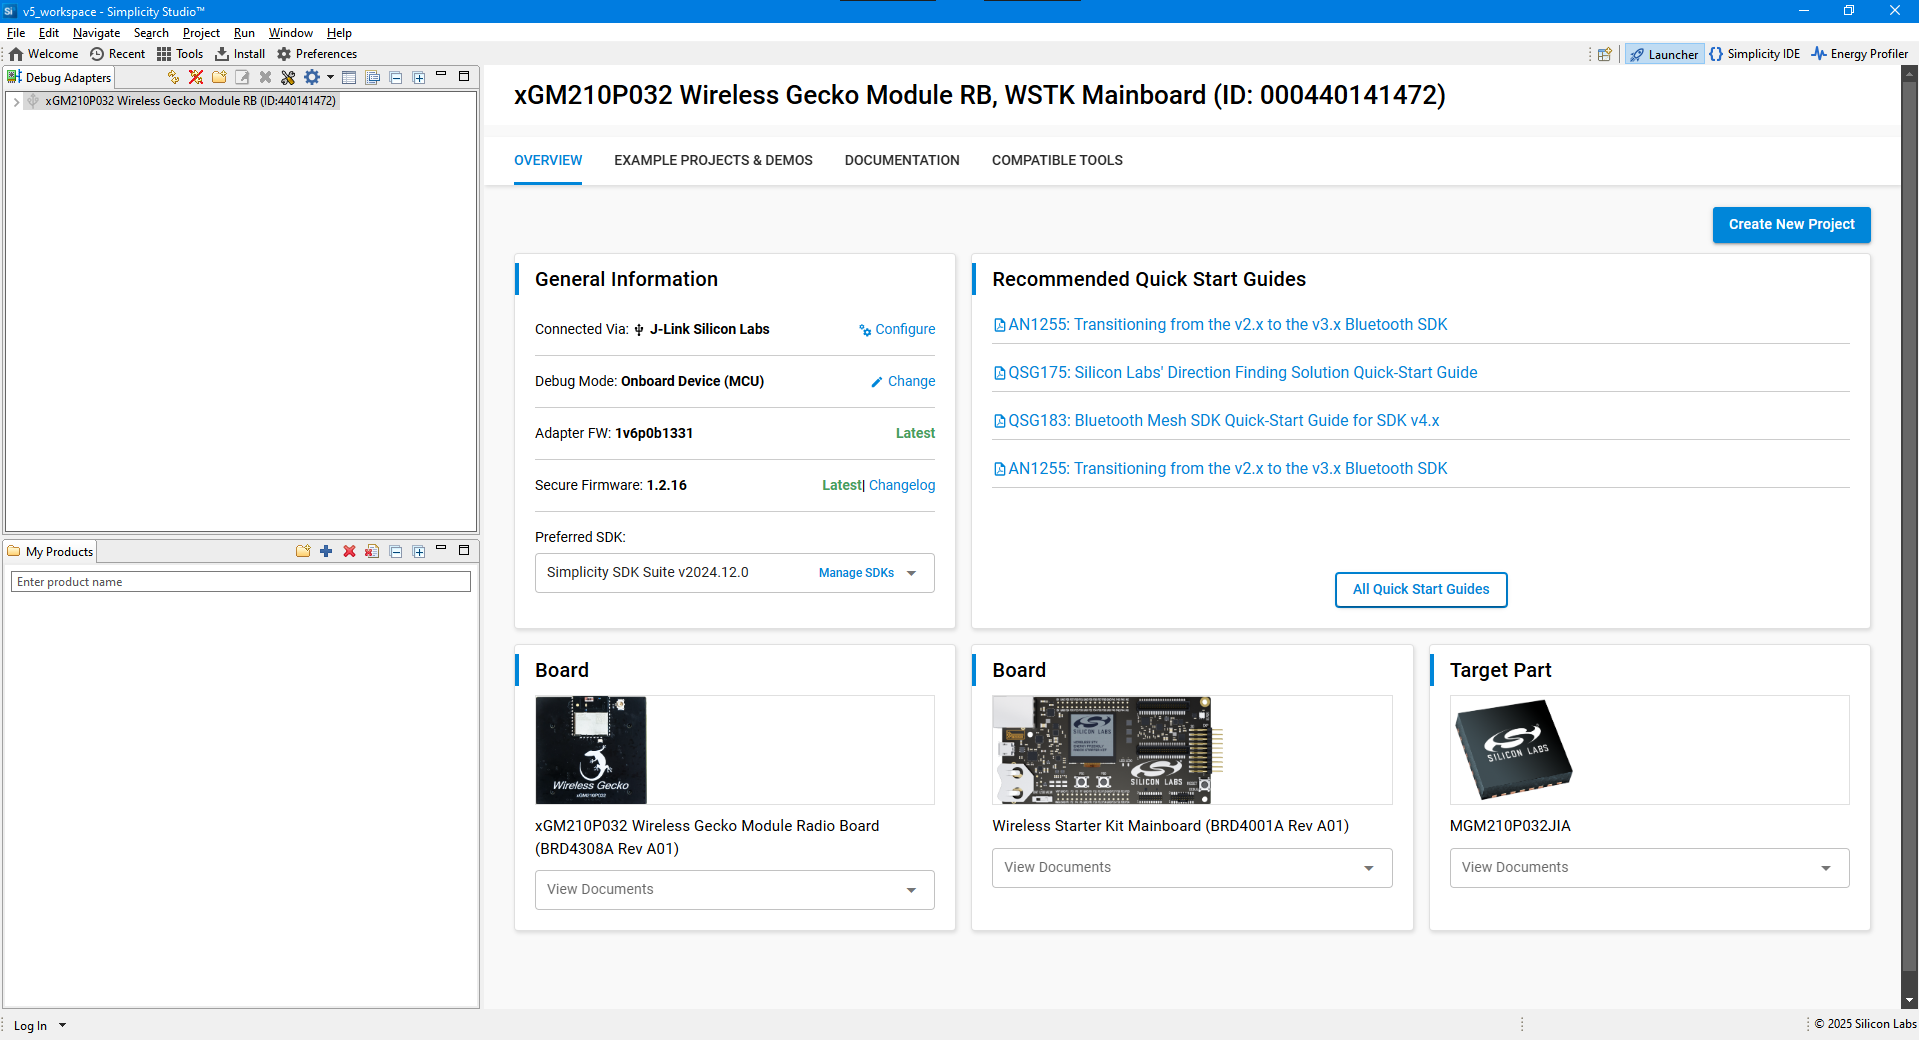This screenshot has height=1040, width=1919.
Task: Open the Install toolbar item
Action: pos(240,54)
